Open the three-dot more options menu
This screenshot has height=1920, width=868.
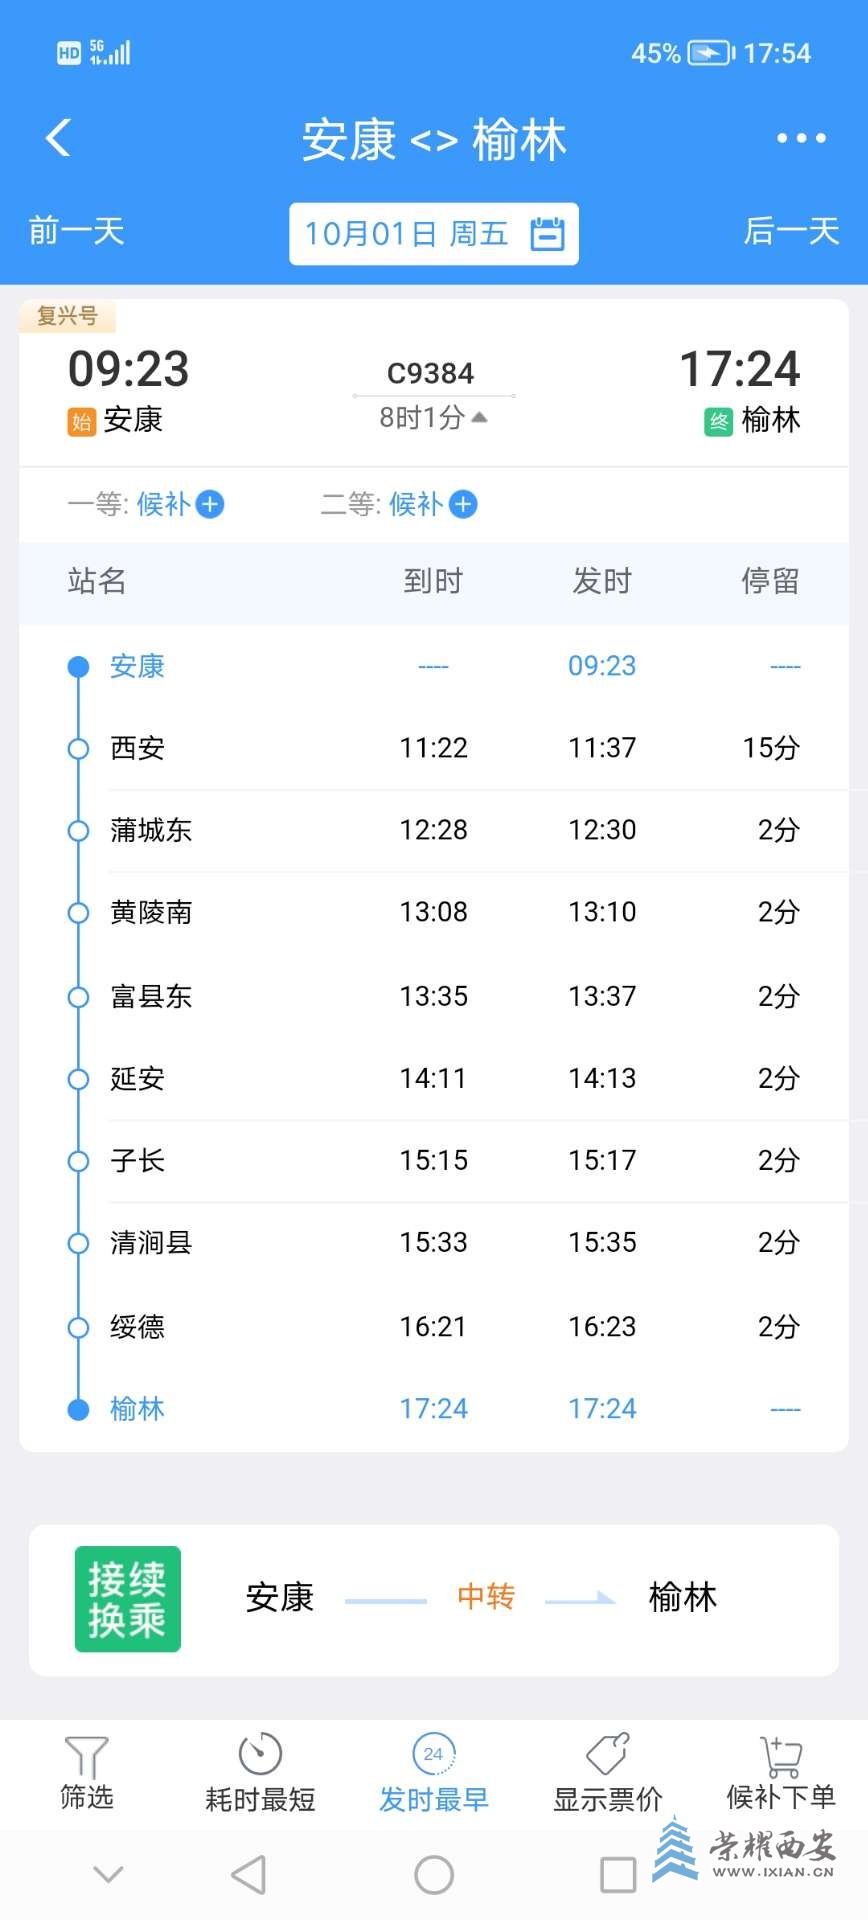pyautogui.click(x=802, y=138)
